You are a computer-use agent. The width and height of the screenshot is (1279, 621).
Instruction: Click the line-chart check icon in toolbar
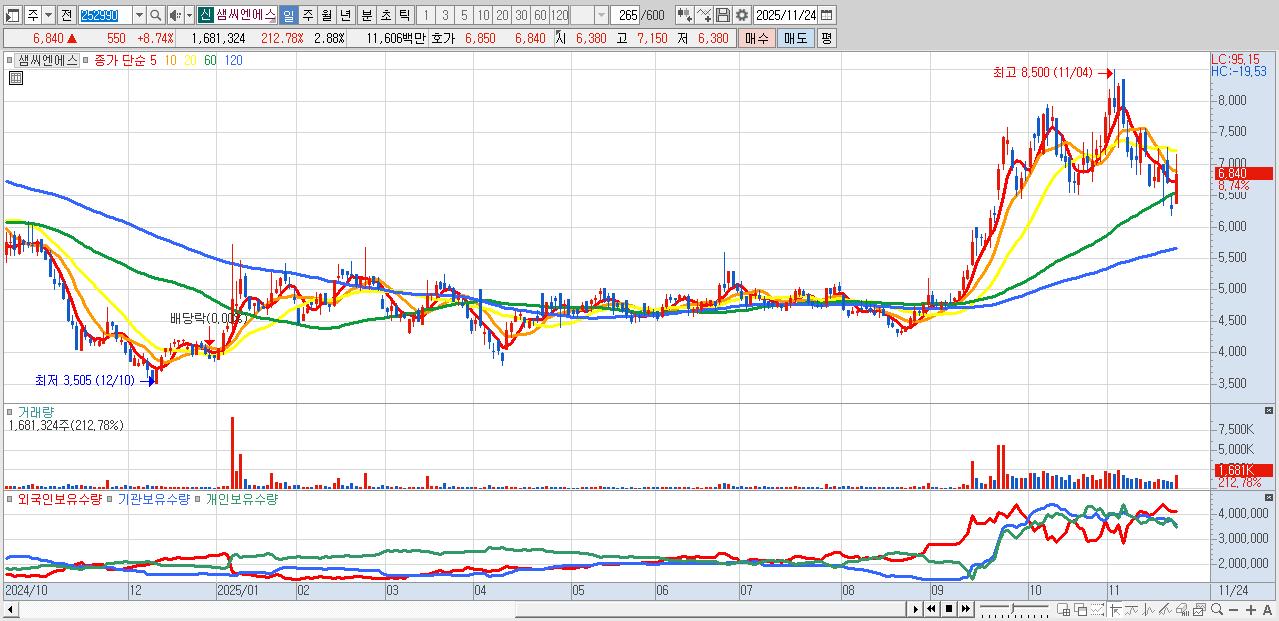(x=704, y=15)
